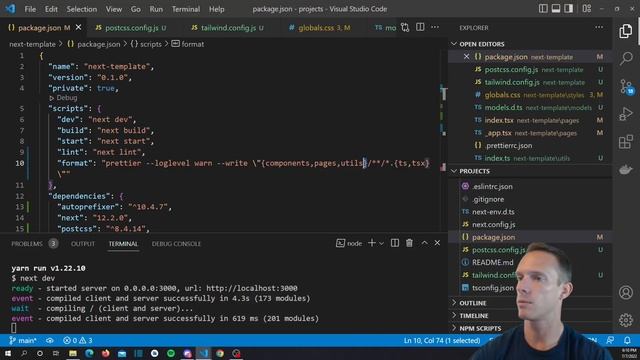The height and width of the screenshot is (360, 640).
Task: Open Run and Debug view
Action: tap(626, 114)
